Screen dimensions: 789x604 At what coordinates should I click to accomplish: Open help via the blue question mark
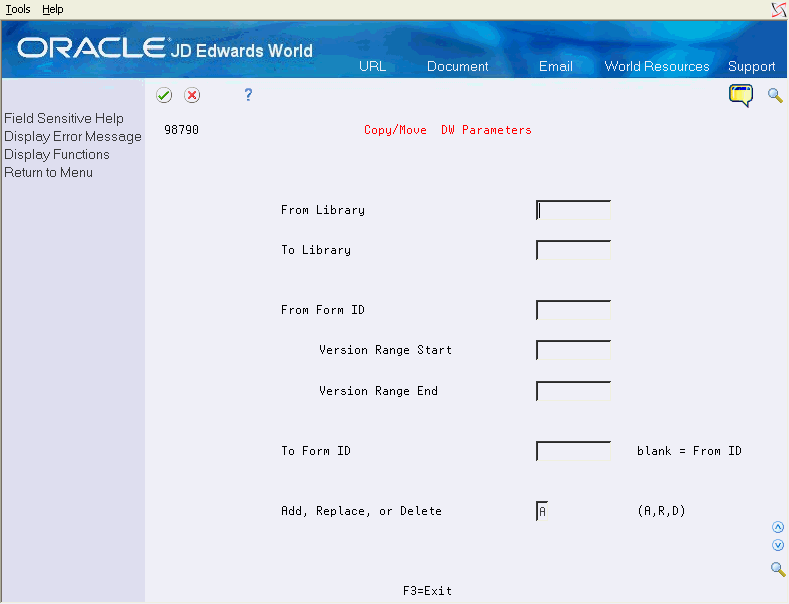point(248,95)
